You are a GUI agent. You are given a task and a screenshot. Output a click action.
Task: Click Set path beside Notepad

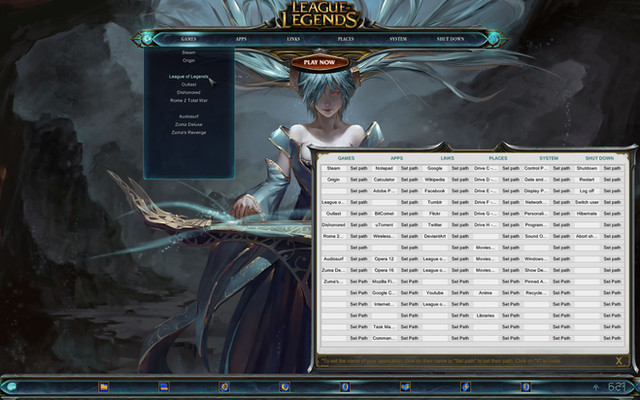409,168
